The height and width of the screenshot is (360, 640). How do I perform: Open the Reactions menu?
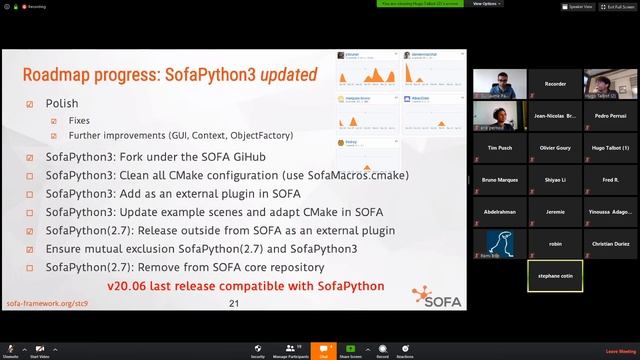pyautogui.click(x=405, y=351)
